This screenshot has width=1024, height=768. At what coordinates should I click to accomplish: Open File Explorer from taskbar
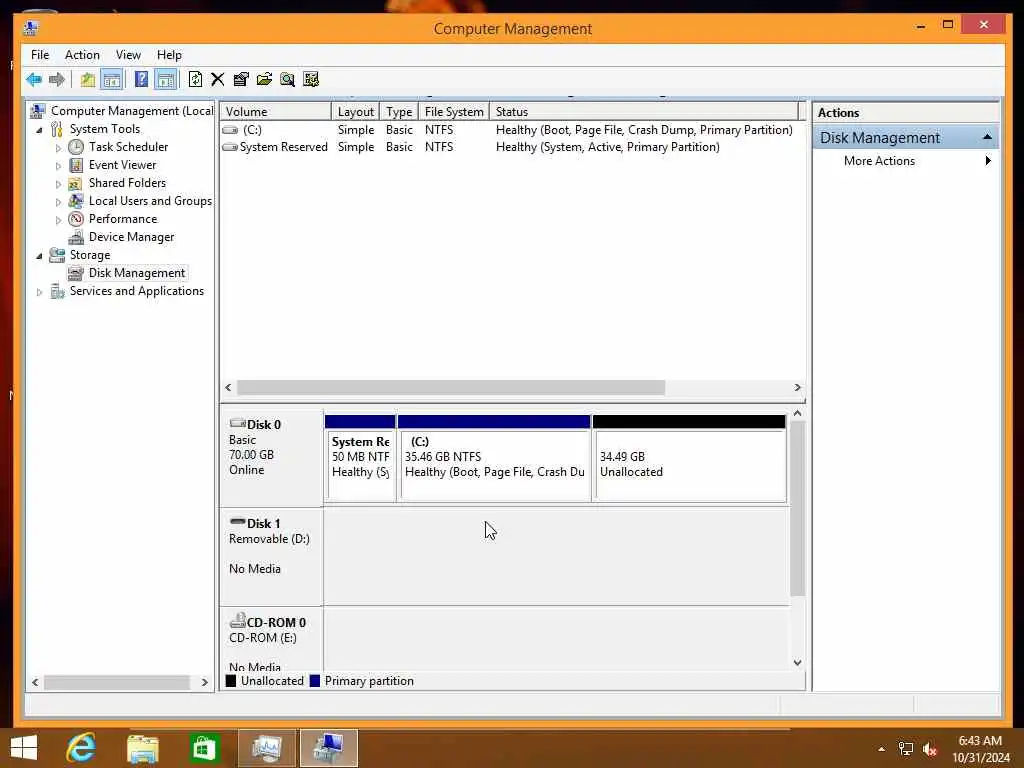(142, 748)
